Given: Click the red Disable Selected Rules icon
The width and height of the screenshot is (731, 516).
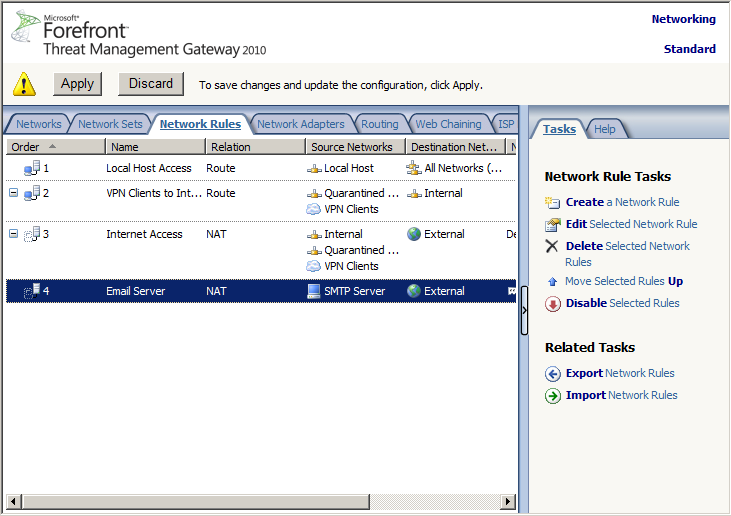Looking at the screenshot, I should tap(552, 304).
